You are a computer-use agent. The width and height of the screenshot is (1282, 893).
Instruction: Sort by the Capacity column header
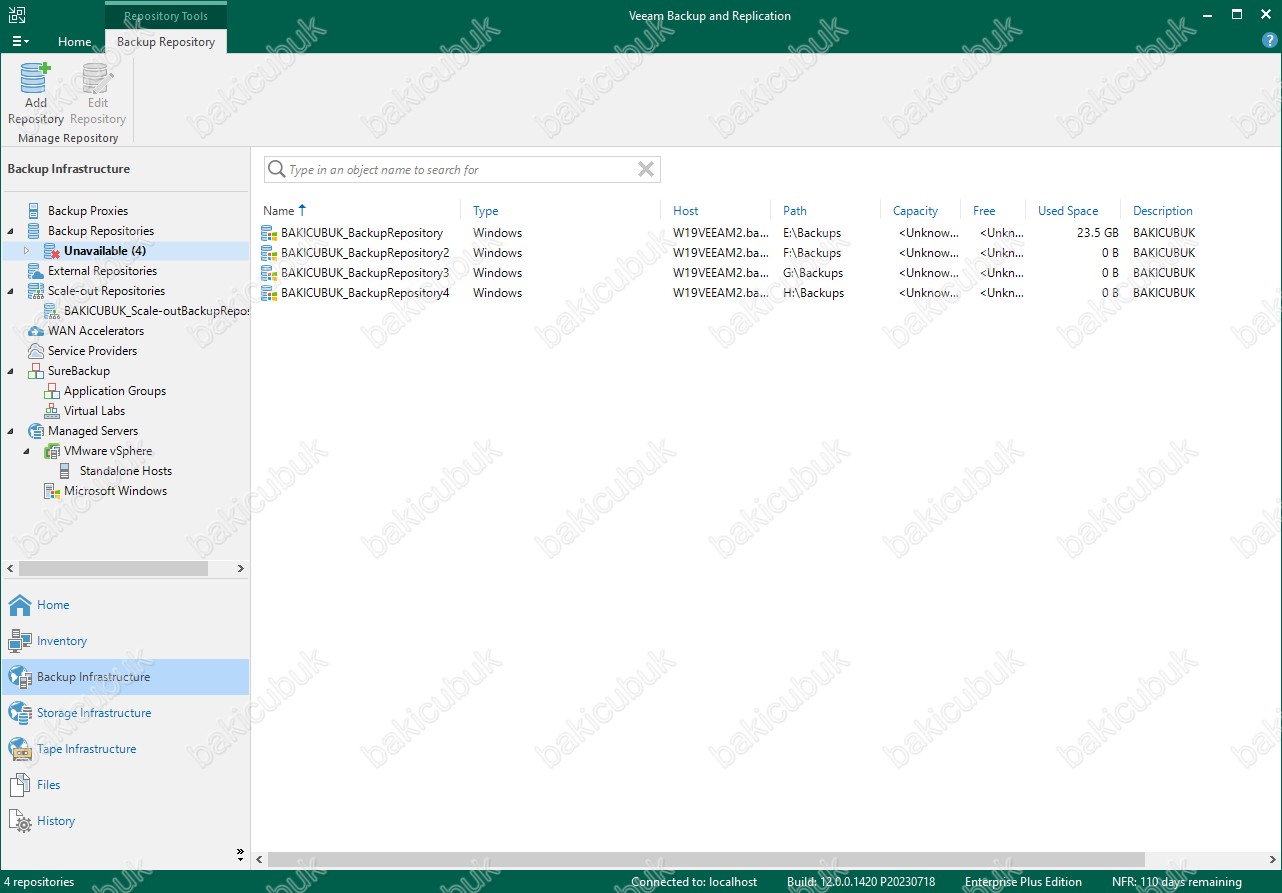pyautogui.click(x=915, y=211)
